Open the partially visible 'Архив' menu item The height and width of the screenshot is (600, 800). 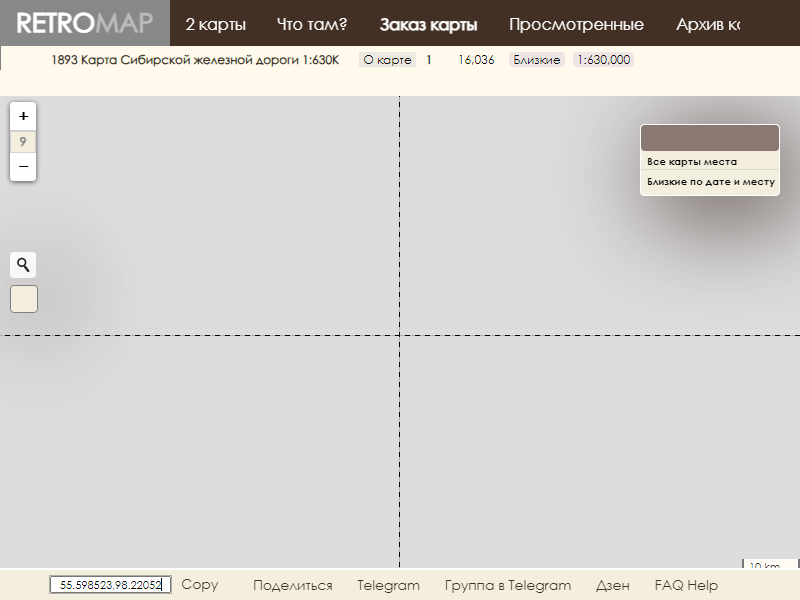(708, 24)
